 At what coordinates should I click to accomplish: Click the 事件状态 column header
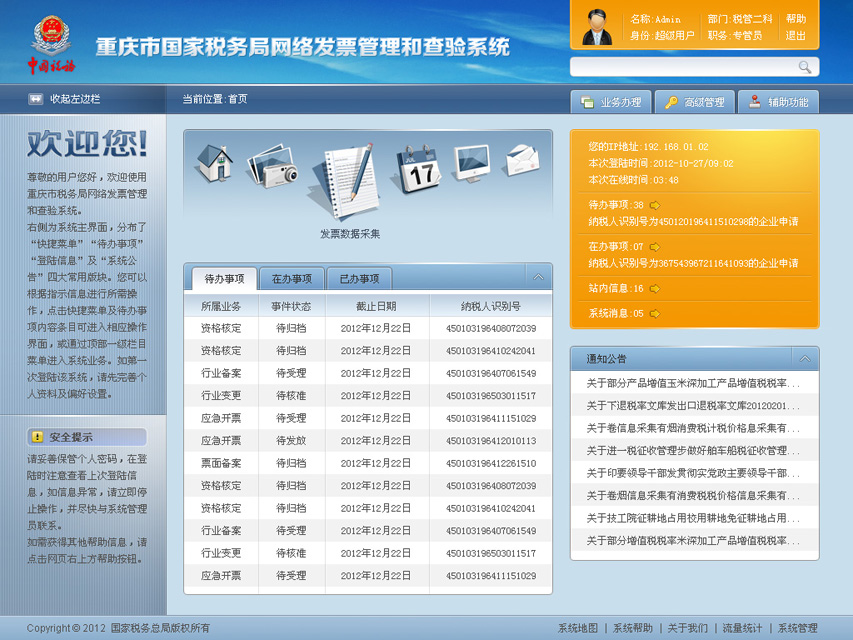(x=291, y=306)
